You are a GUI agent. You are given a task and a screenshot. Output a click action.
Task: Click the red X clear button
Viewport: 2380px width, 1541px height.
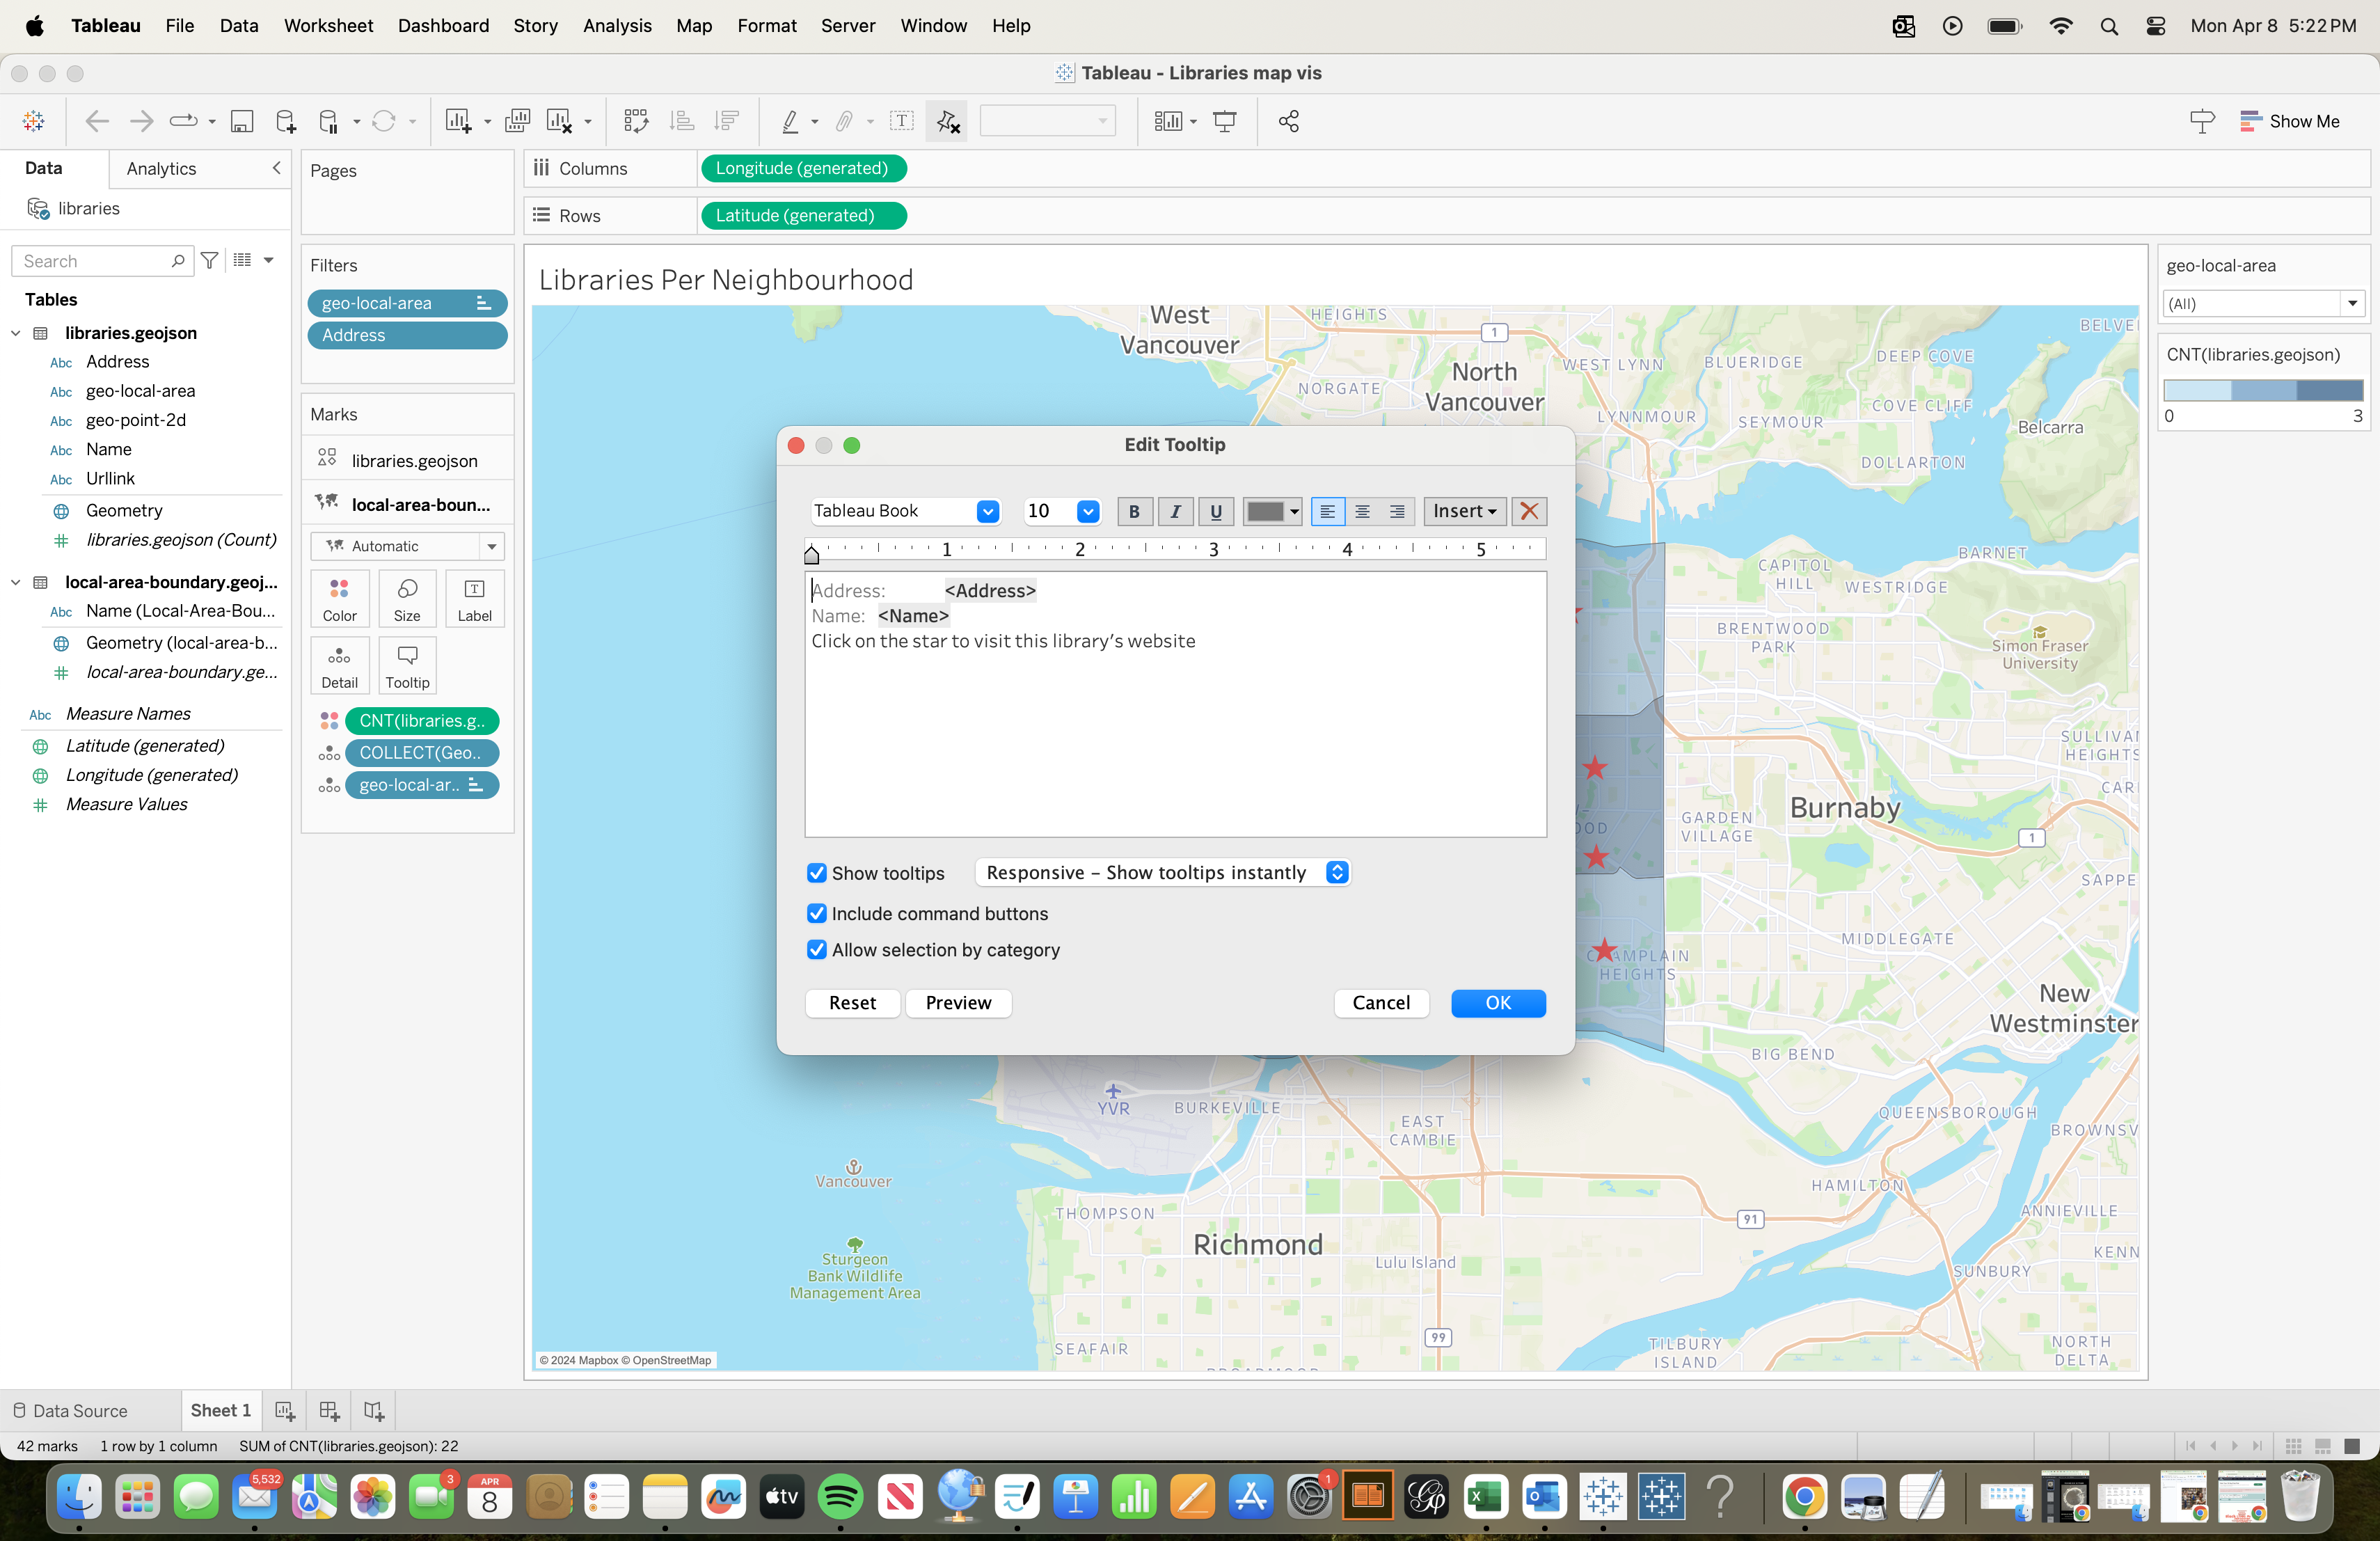point(1529,511)
